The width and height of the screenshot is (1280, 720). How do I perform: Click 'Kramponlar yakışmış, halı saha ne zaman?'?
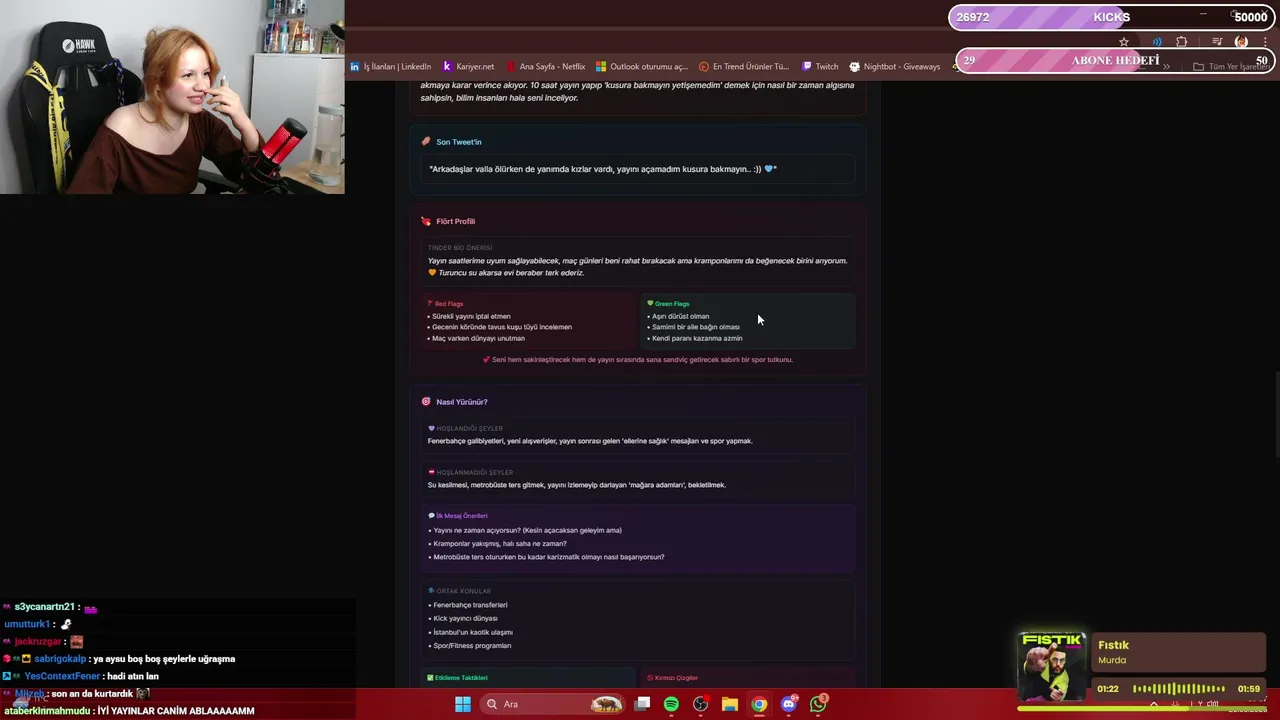[499, 544]
